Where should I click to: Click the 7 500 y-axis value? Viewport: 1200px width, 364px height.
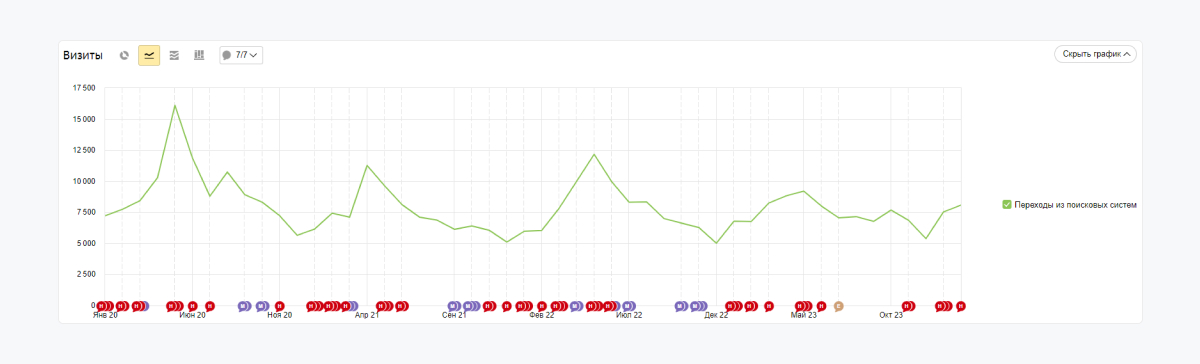click(x=86, y=212)
